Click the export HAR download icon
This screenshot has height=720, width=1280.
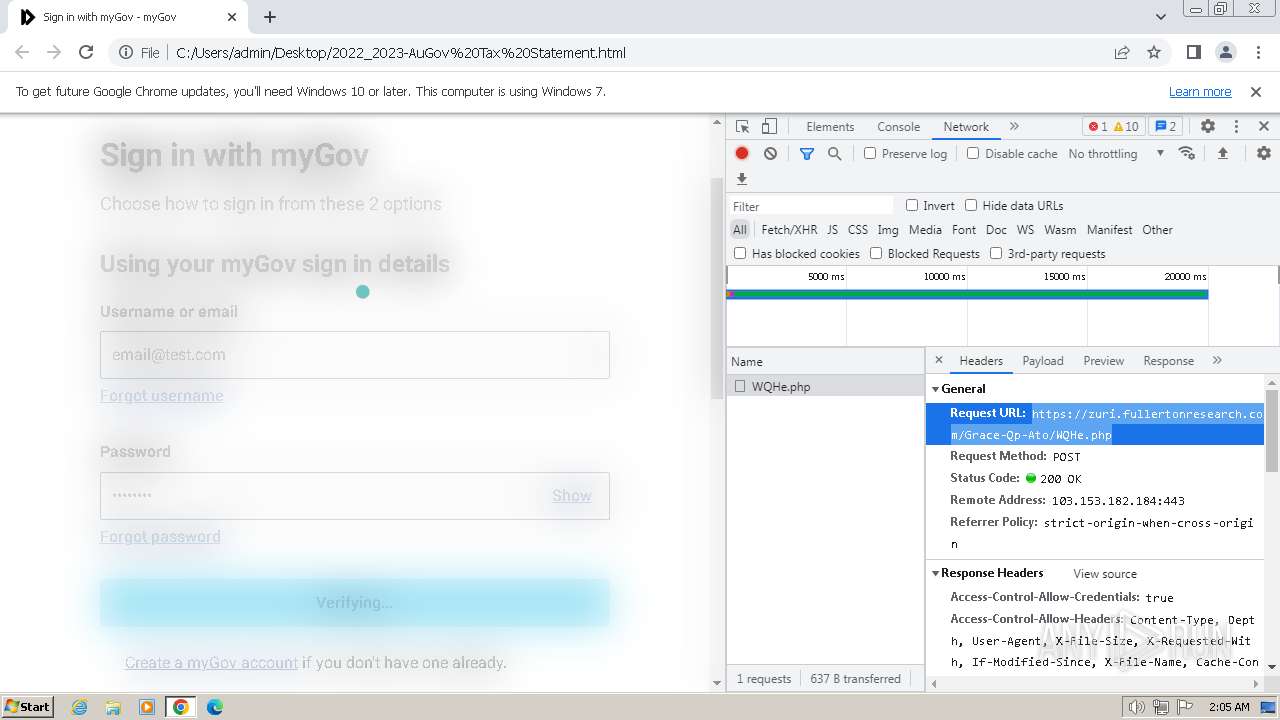(742, 179)
